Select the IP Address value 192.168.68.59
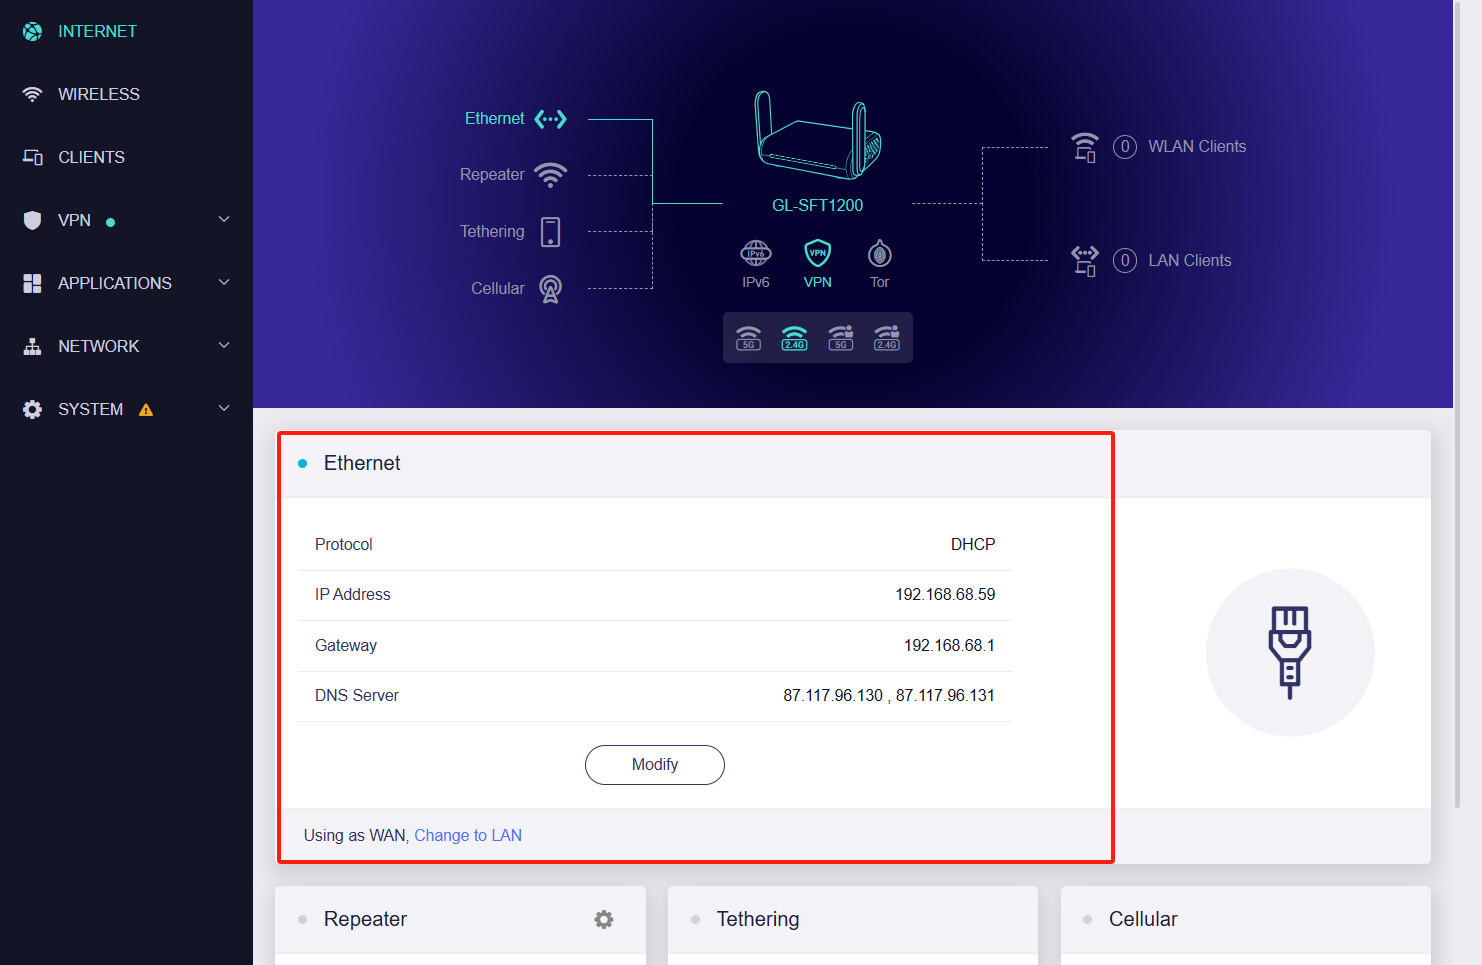Image resolution: width=1482 pixels, height=965 pixels. tap(945, 595)
